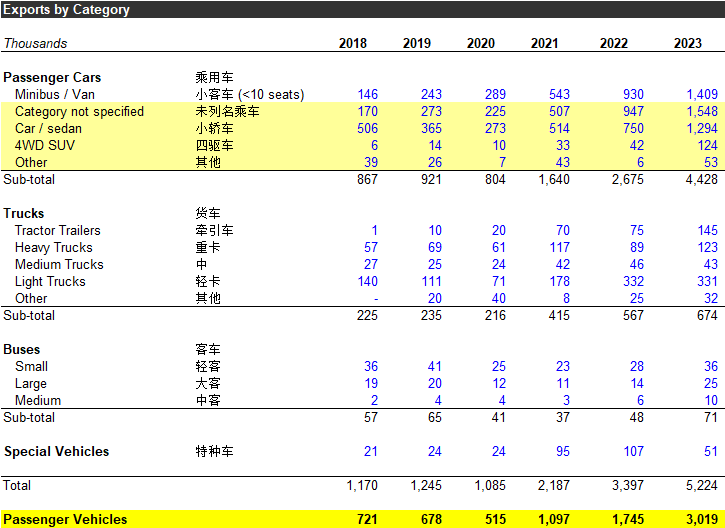Click the 'Category not specified' row label
The height and width of the screenshot is (528, 725).
79,111
